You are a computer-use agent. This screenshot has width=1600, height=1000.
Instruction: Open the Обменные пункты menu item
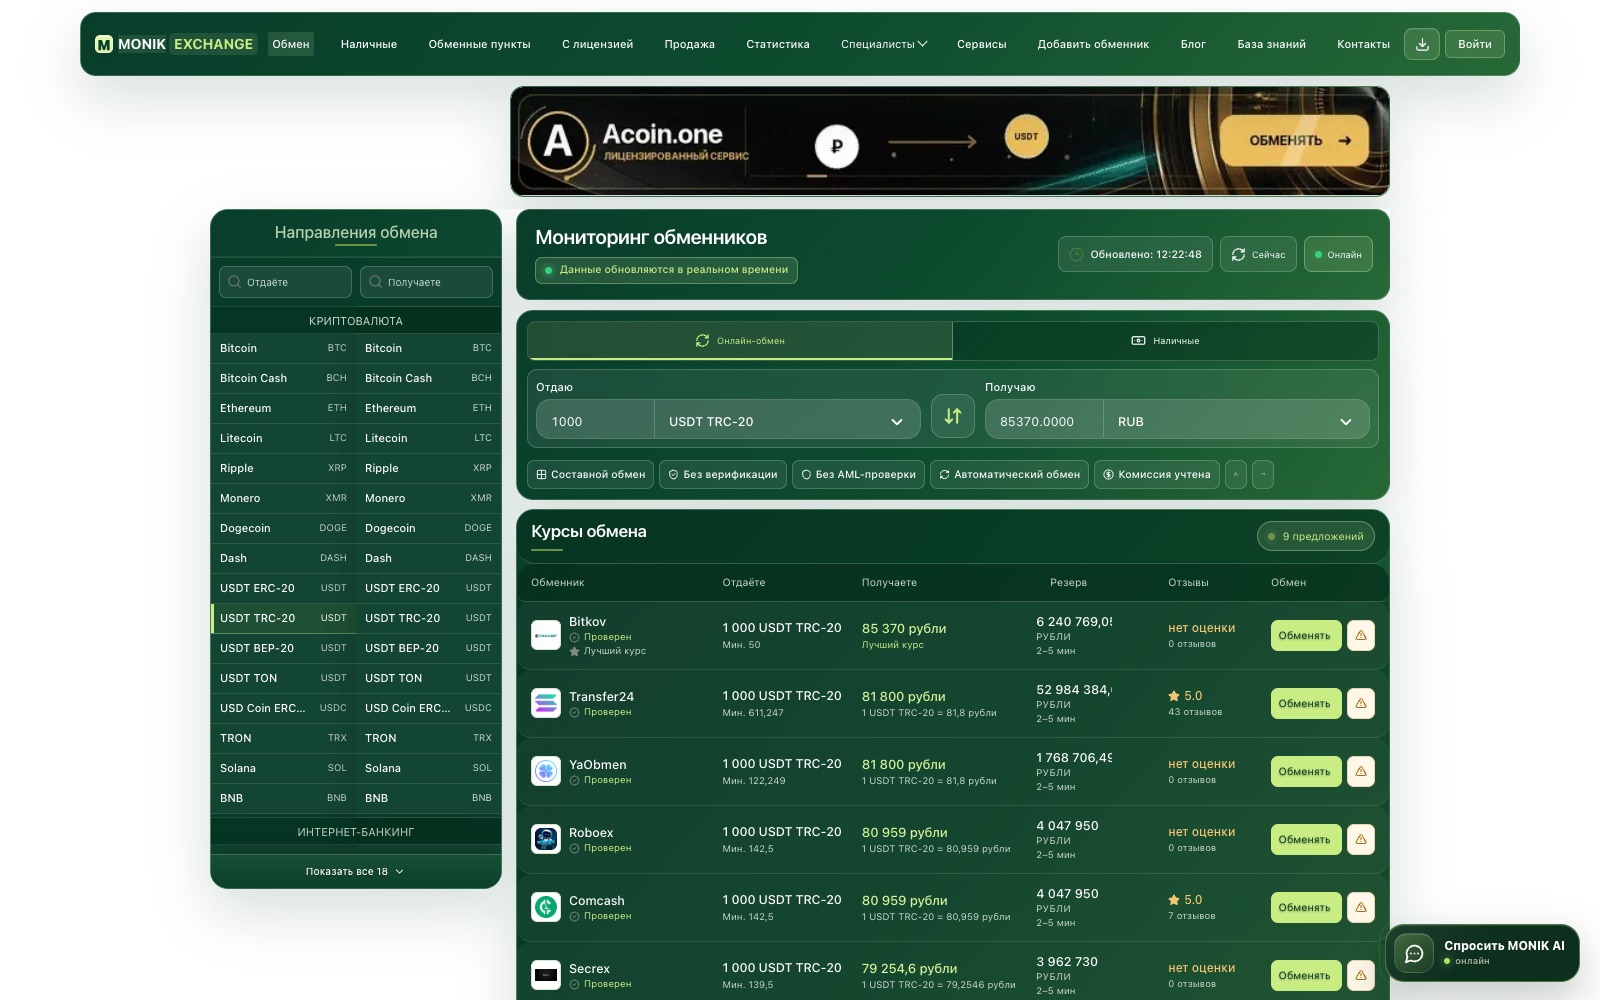click(x=479, y=44)
